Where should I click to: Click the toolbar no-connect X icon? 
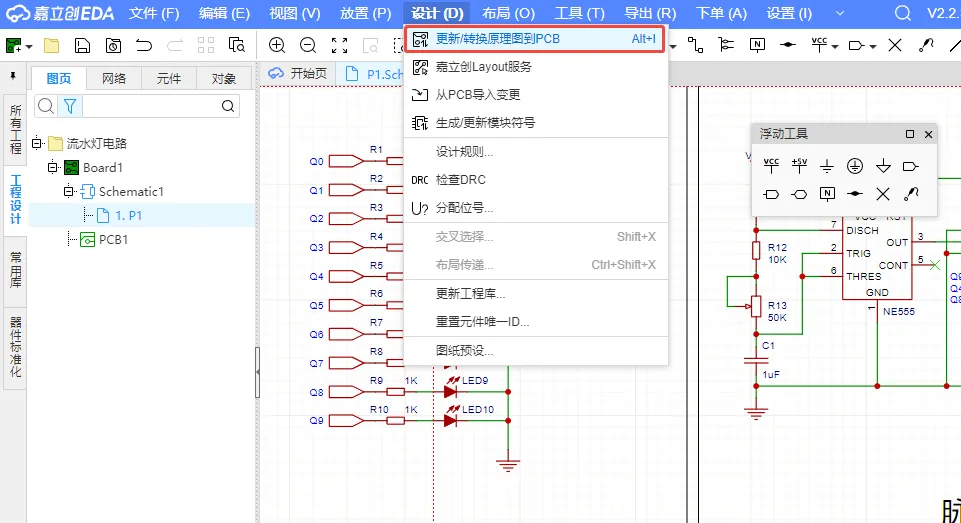pyautogui.click(x=895, y=45)
